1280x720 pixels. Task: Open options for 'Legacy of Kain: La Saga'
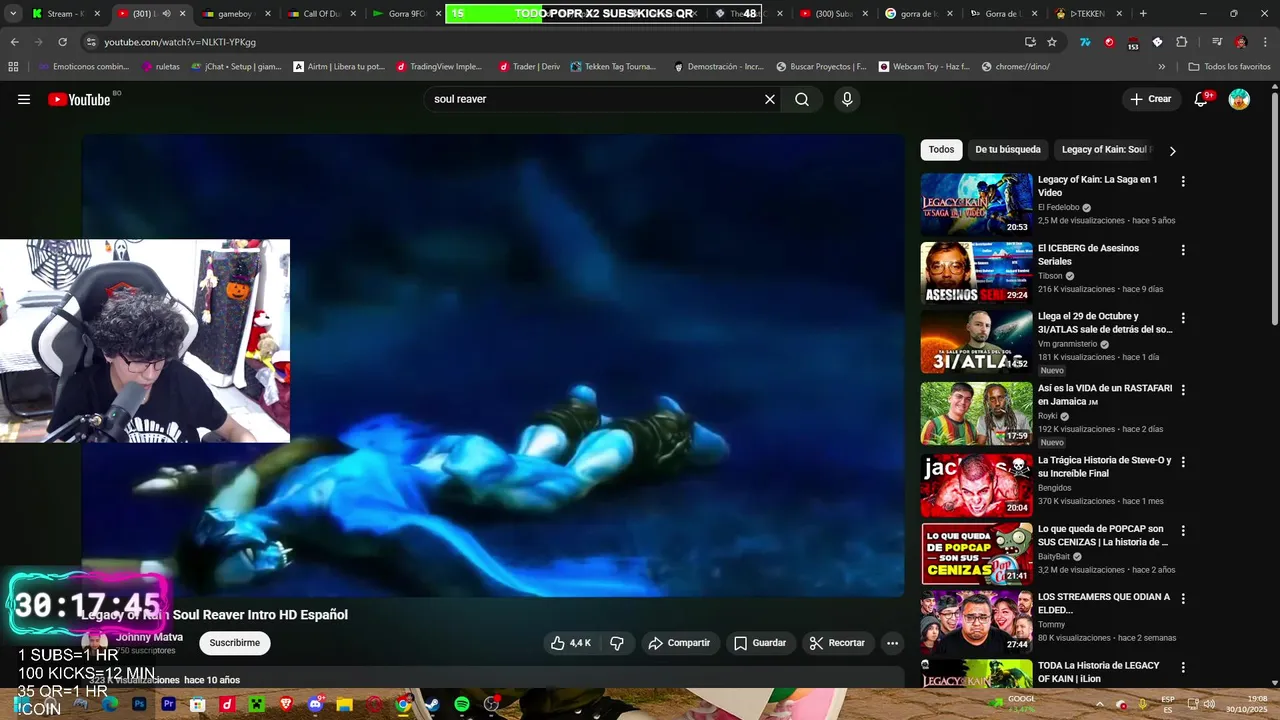point(1183,182)
